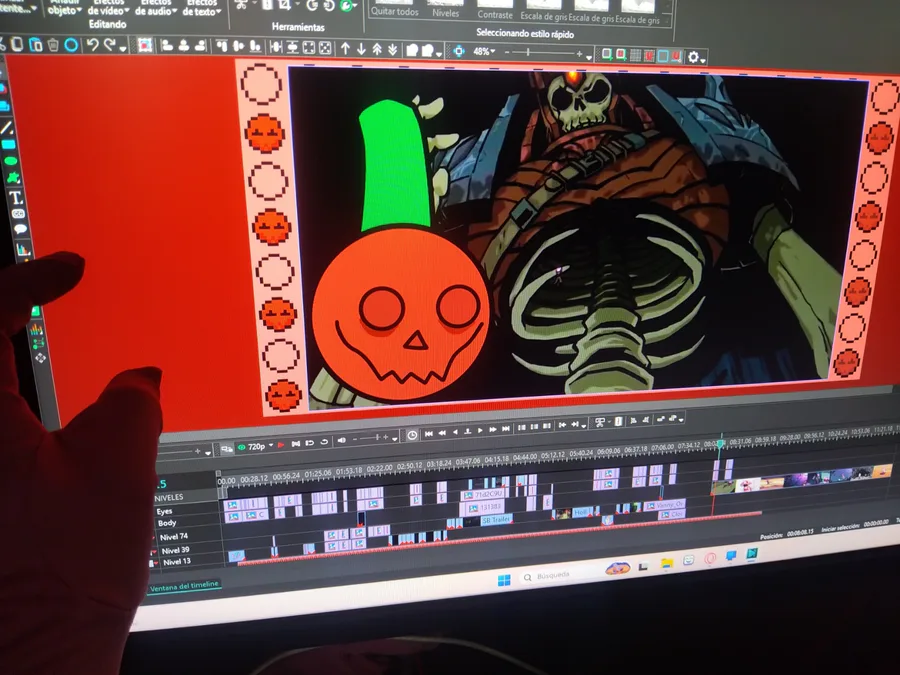This screenshot has height=675, width=900.
Task: Select the Text tool
Action: (x=15, y=198)
